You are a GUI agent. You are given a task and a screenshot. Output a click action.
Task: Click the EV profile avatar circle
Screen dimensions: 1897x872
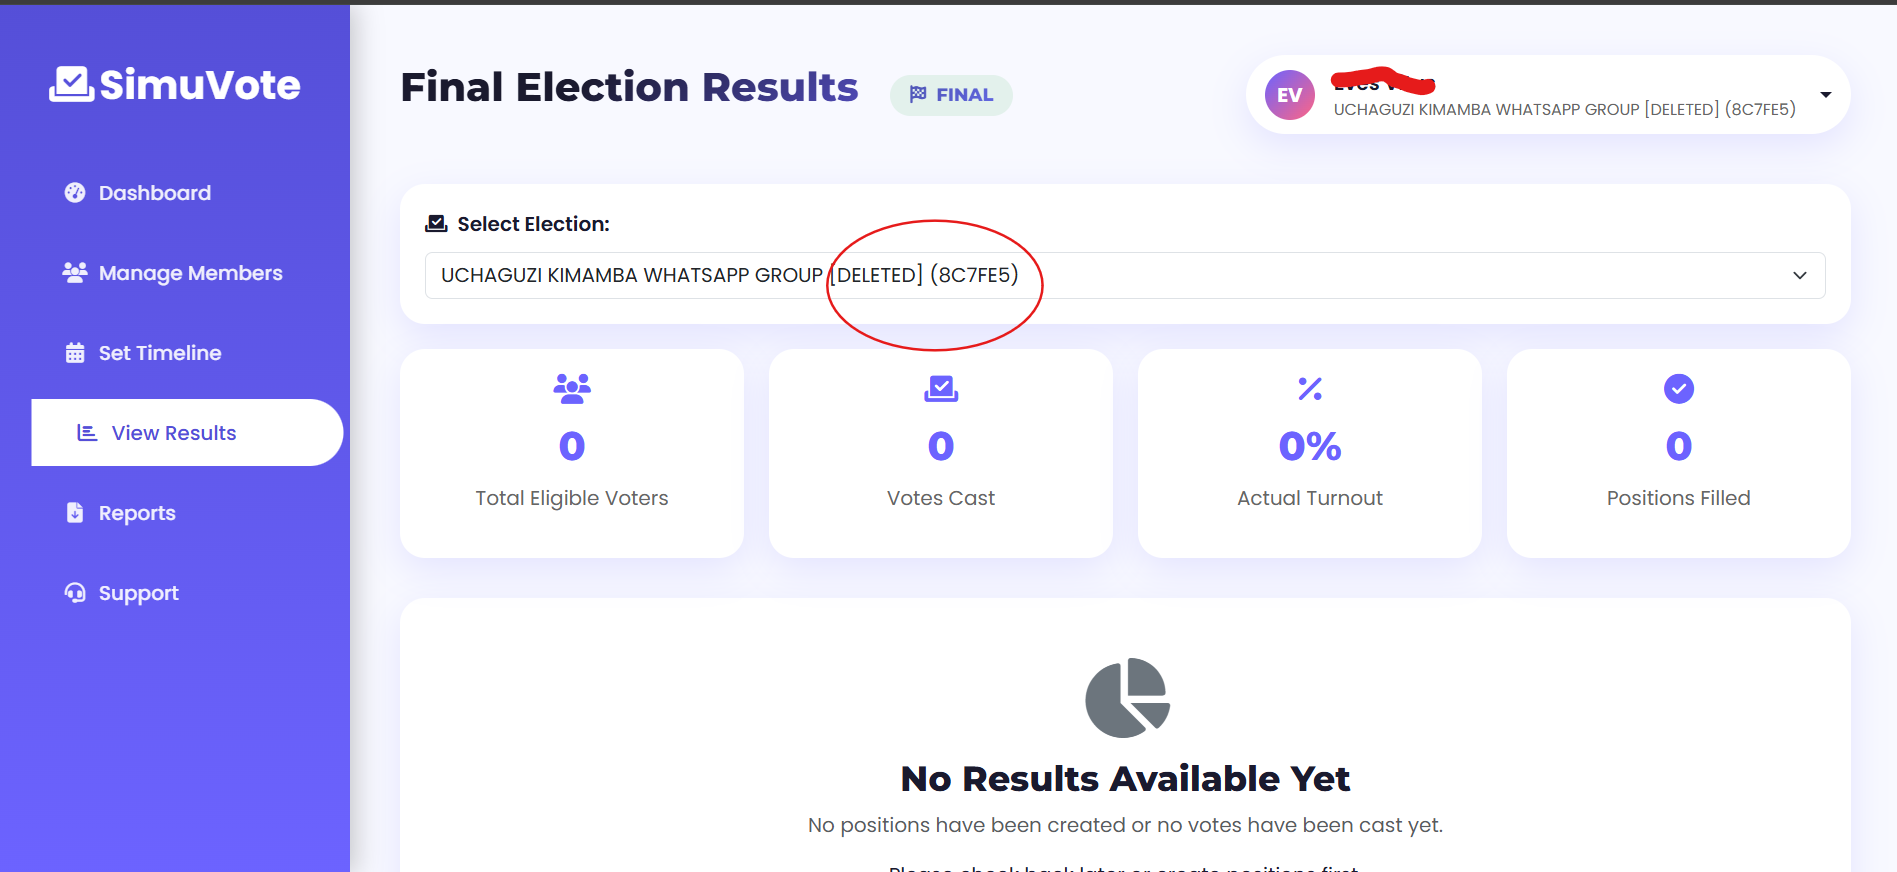(1290, 95)
